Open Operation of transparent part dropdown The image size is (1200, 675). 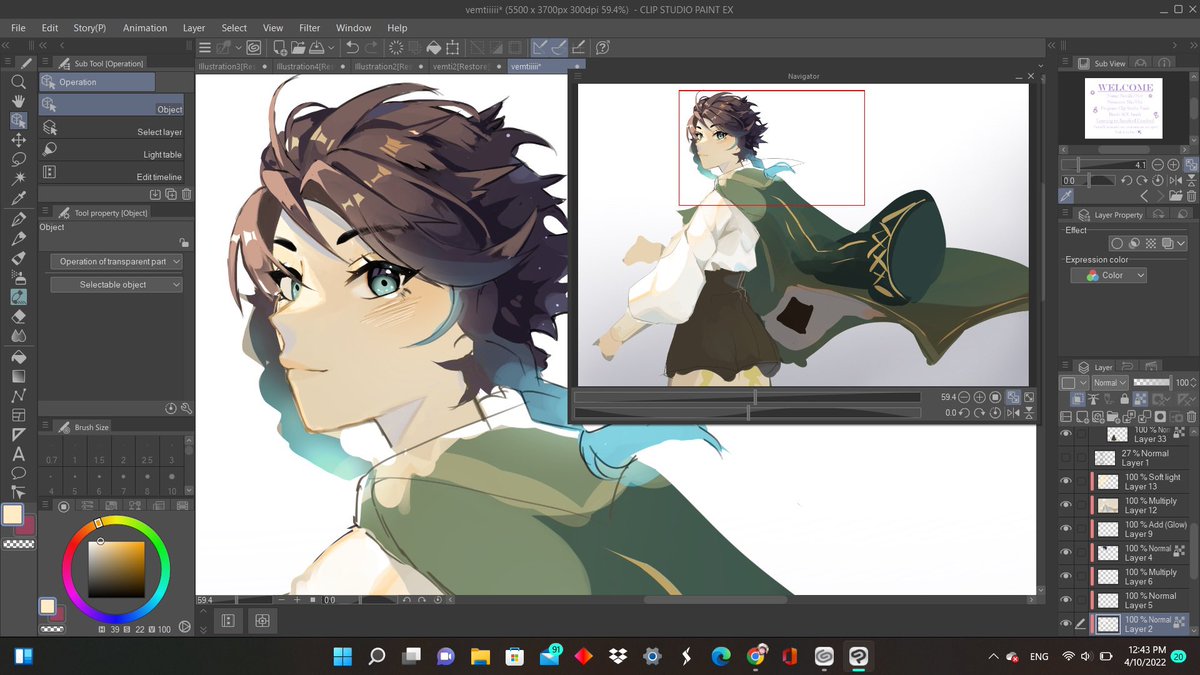(x=116, y=261)
